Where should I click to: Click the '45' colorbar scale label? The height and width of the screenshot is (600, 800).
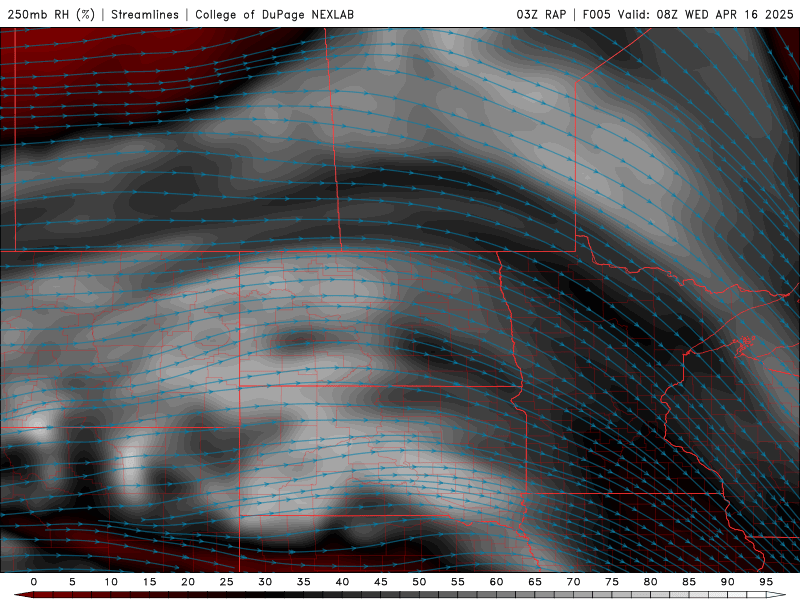click(x=381, y=582)
